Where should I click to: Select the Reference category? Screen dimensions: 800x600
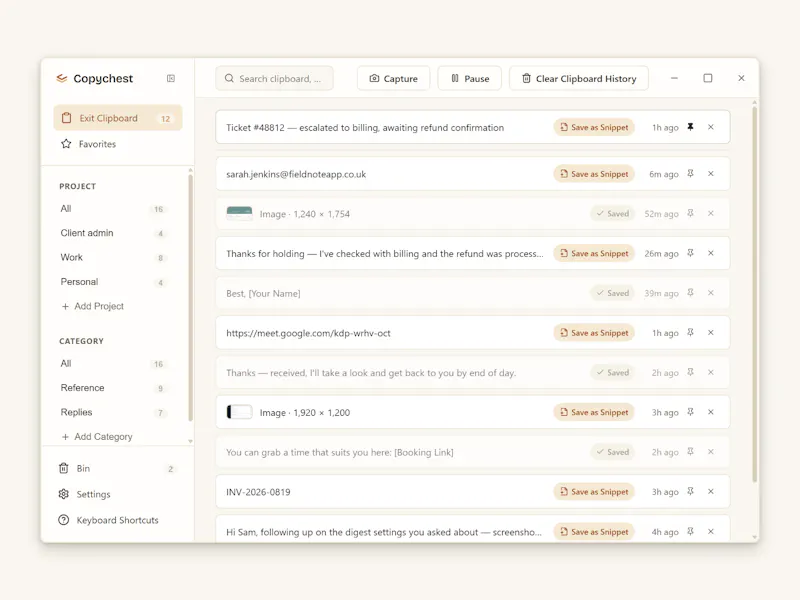(113, 388)
